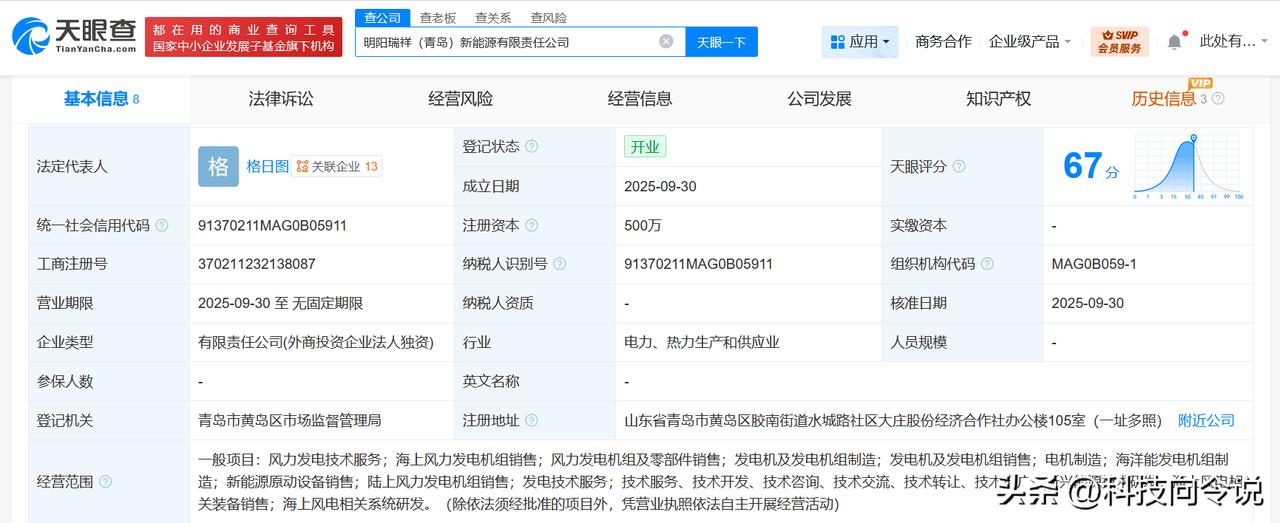Switch to the 经营风险 tab
Viewport: 1280px width, 523px height.
point(461,99)
